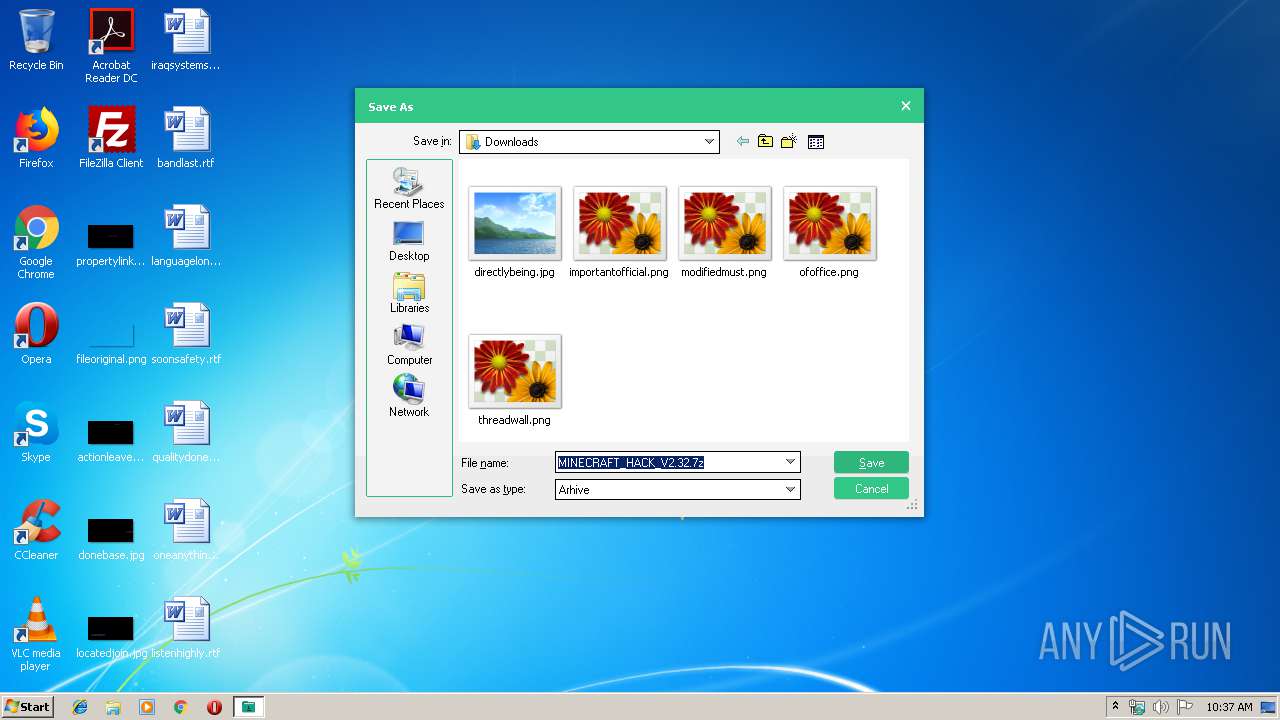Viewport: 1280px width, 720px height.
Task: Select oneanythin document icon
Action: [x=186, y=530]
